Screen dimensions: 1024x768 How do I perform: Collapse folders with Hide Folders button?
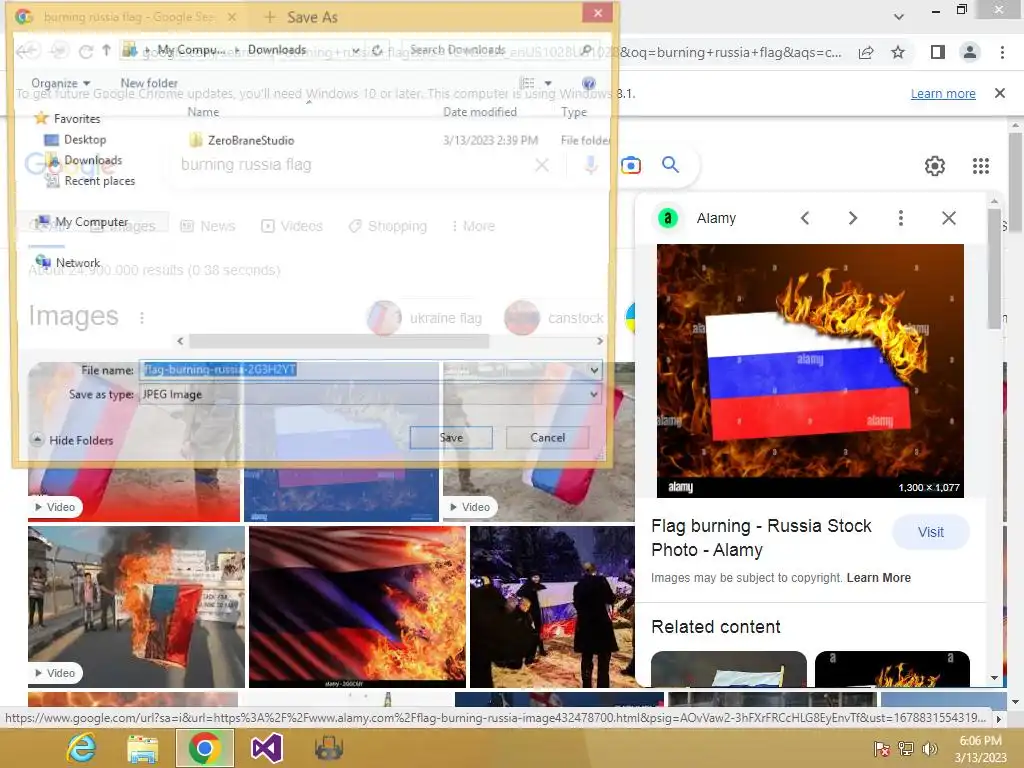(73, 440)
